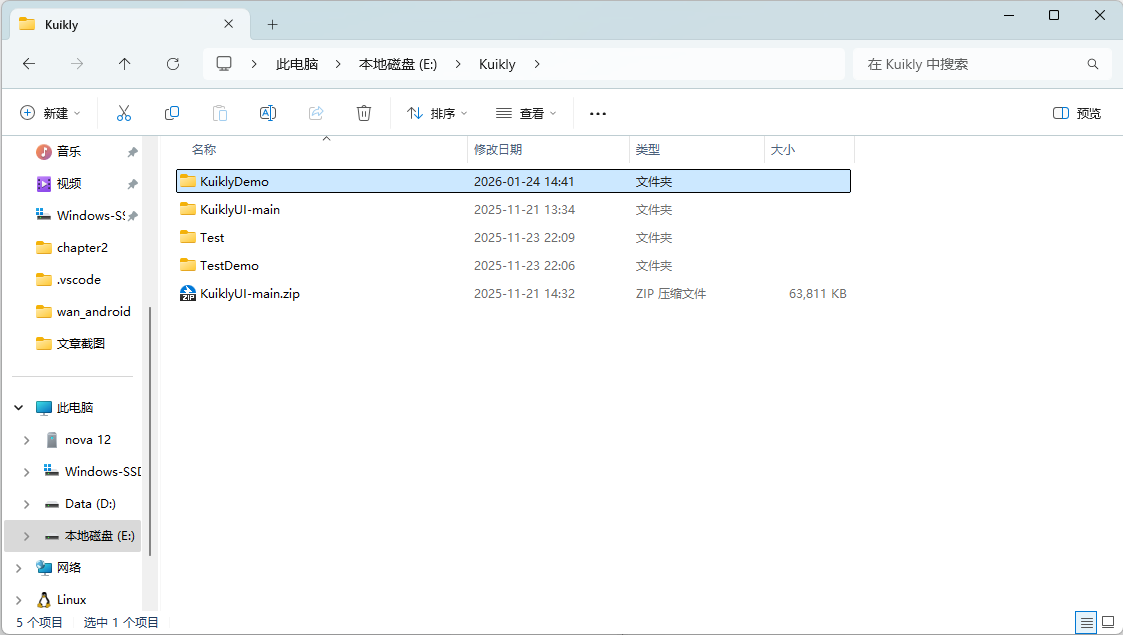Image resolution: width=1123 pixels, height=635 pixels.
Task: Sort by 类型 column header
Action: pos(648,150)
